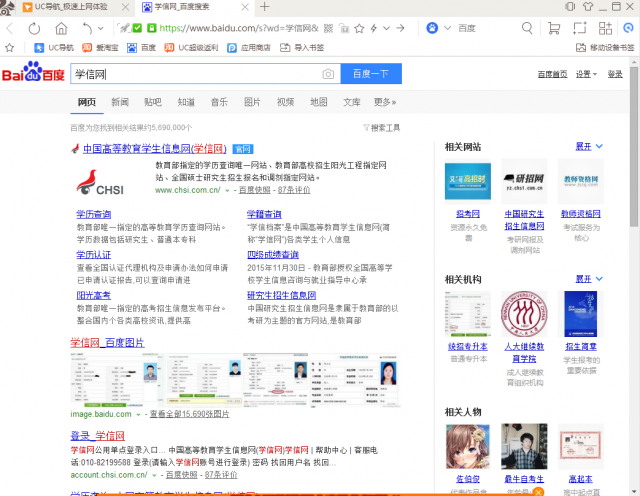Switch to the 贴吧 search tab
The width and height of the screenshot is (640, 496).
tap(153, 102)
